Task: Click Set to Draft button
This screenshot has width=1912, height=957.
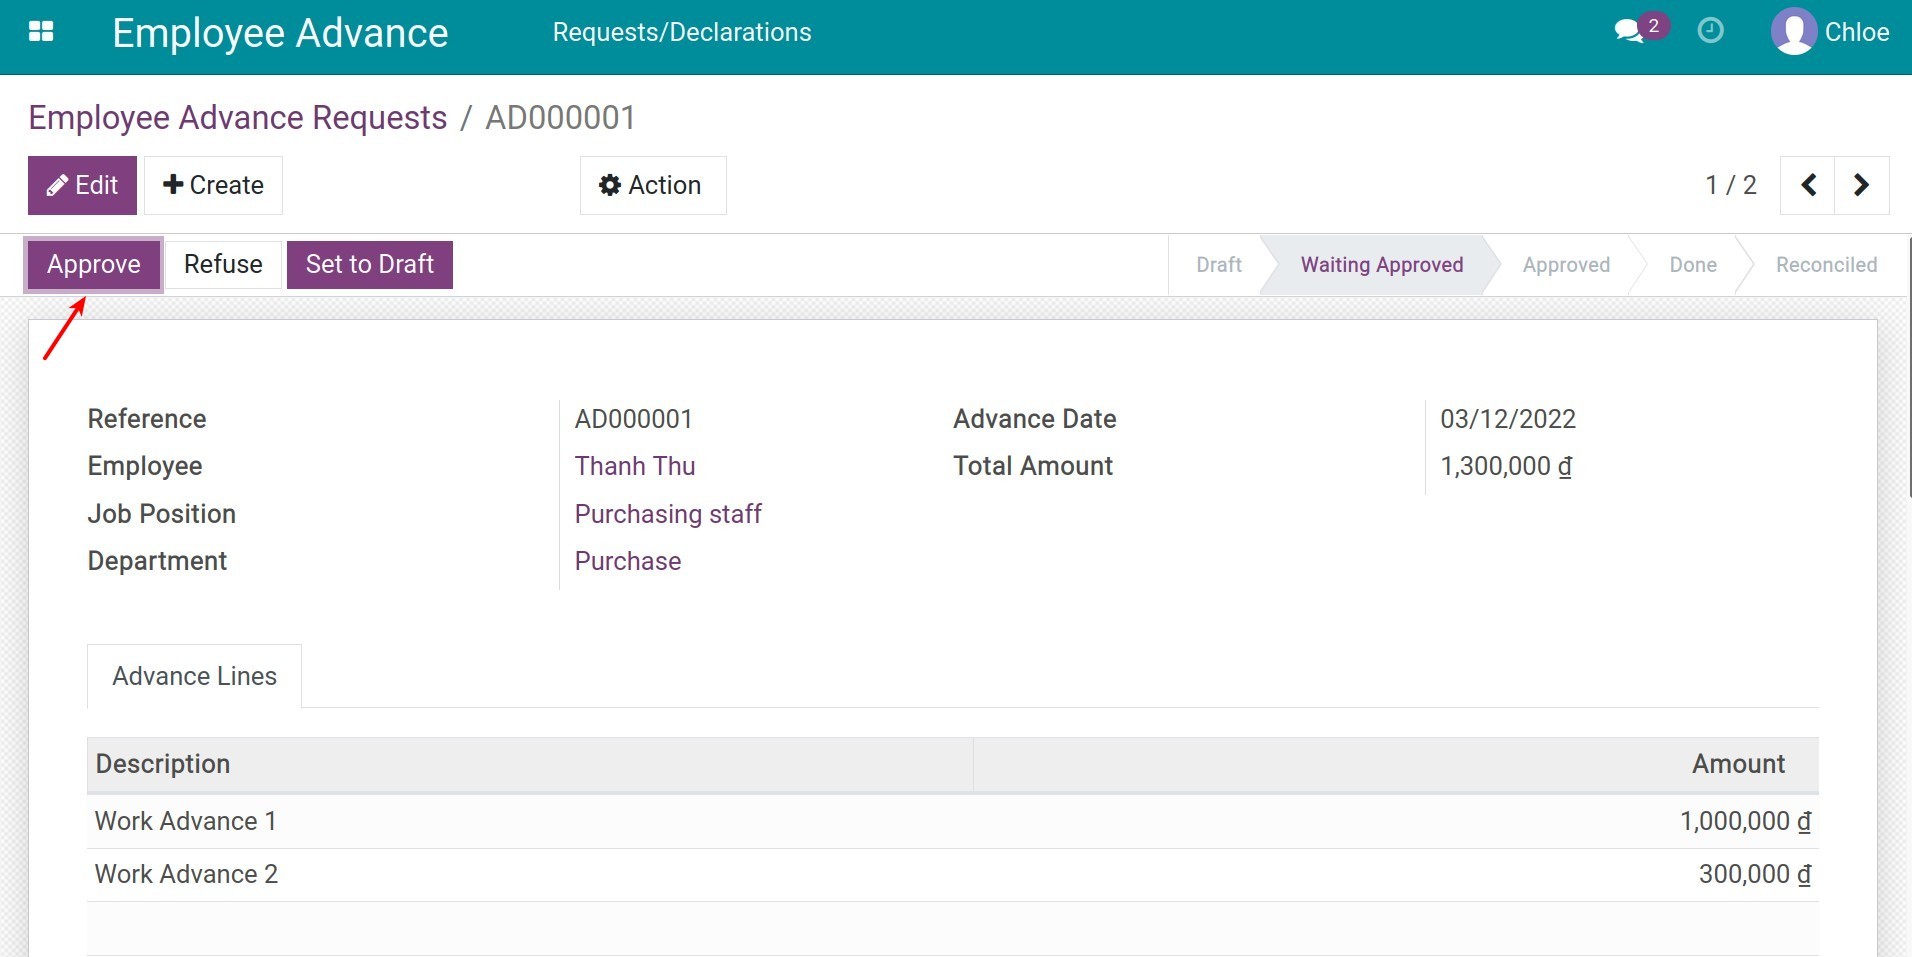Action: point(369,265)
